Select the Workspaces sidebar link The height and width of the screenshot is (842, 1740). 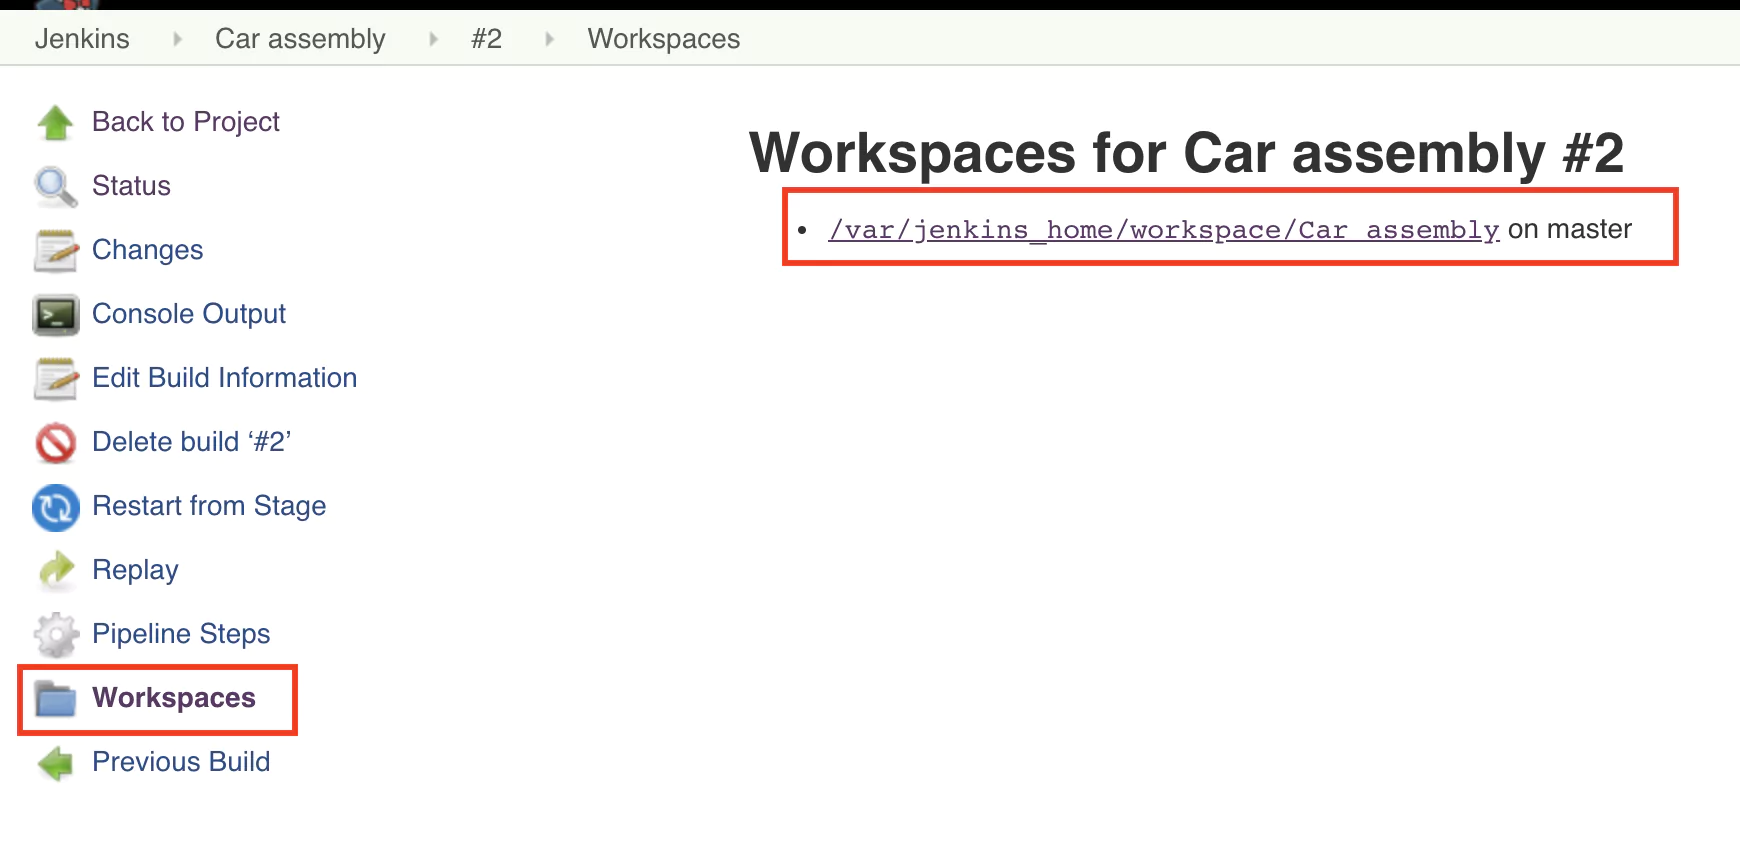pyautogui.click(x=174, y=698)
